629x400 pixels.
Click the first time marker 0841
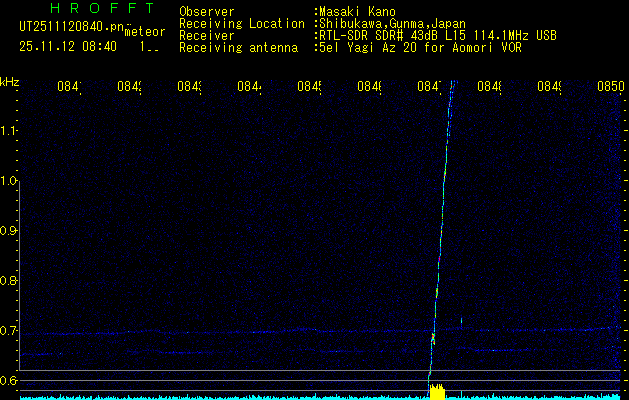(x=70, y=88)
